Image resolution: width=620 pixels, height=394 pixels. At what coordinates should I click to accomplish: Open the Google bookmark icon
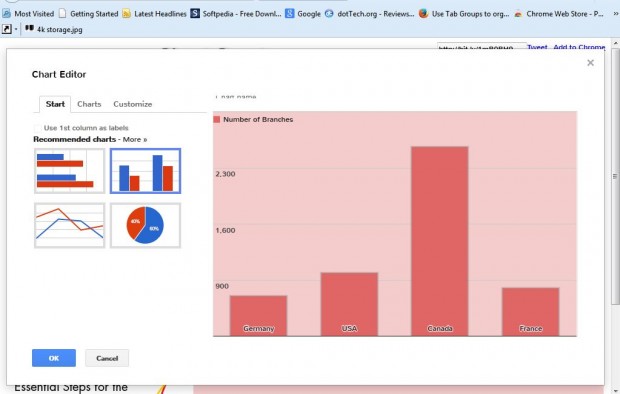click(x=290, y=13)
